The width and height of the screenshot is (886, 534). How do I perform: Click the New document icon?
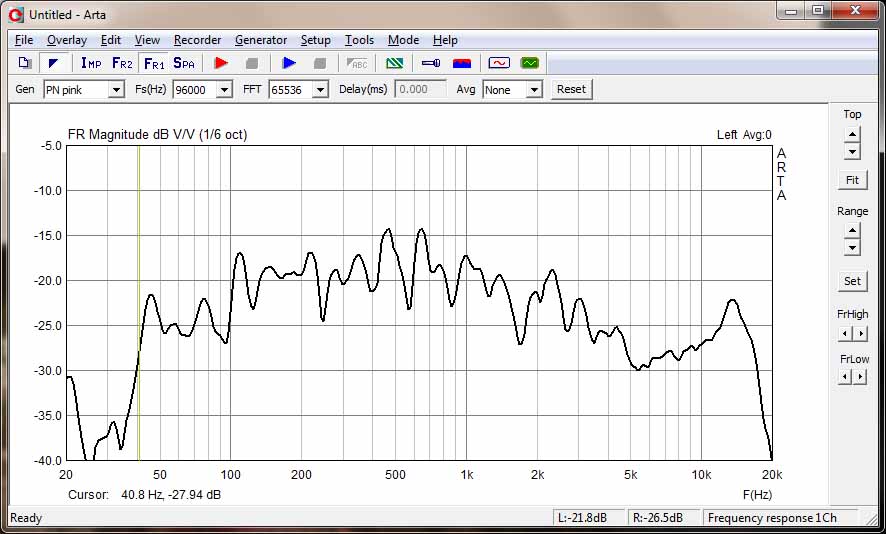24,63
